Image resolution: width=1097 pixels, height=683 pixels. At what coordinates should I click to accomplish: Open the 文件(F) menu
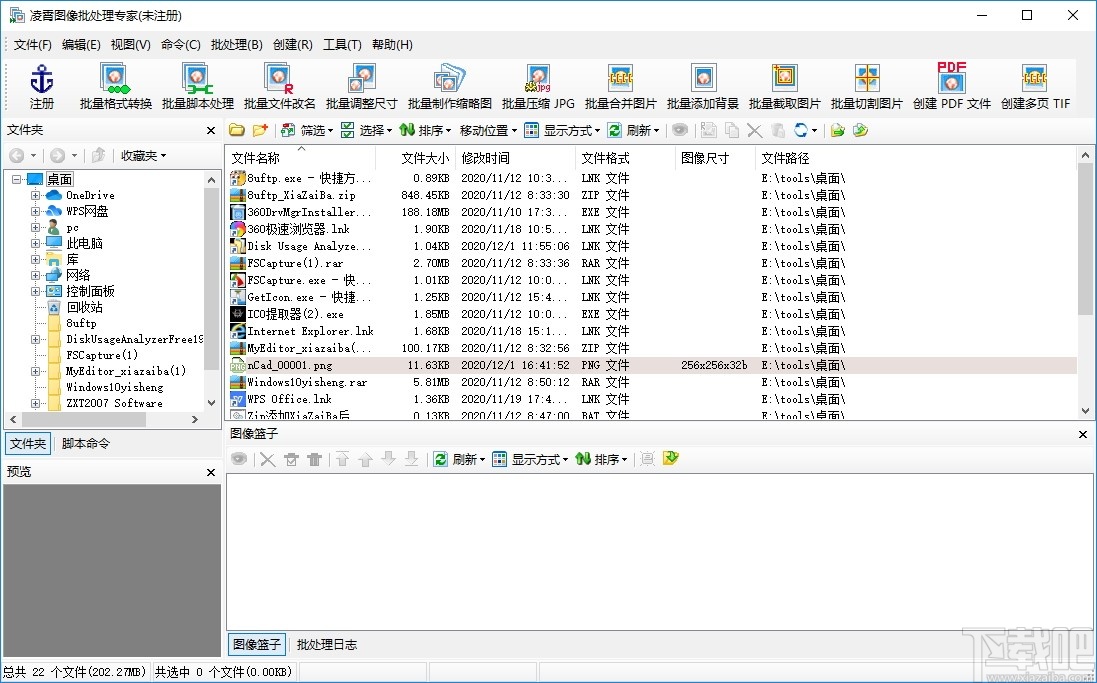(x=33, y=45)
